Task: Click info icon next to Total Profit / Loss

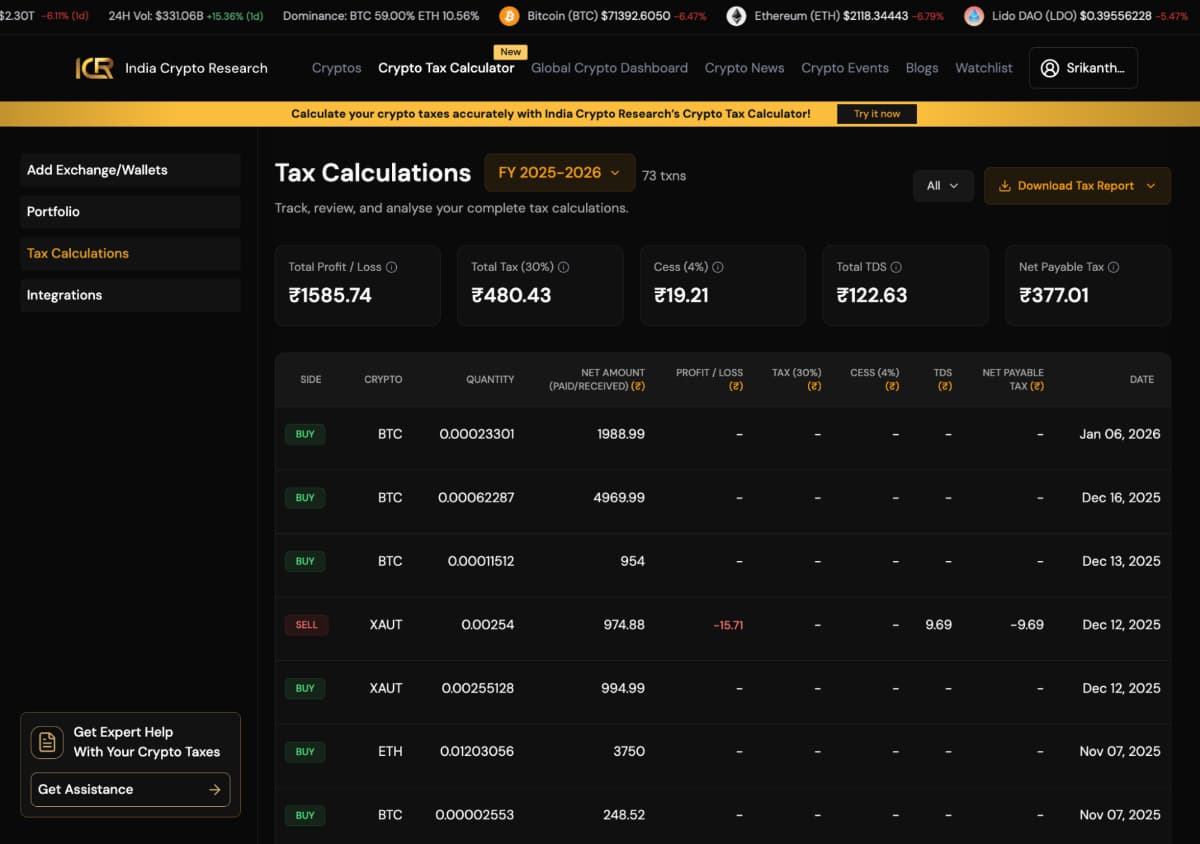Action: (392, 267)
